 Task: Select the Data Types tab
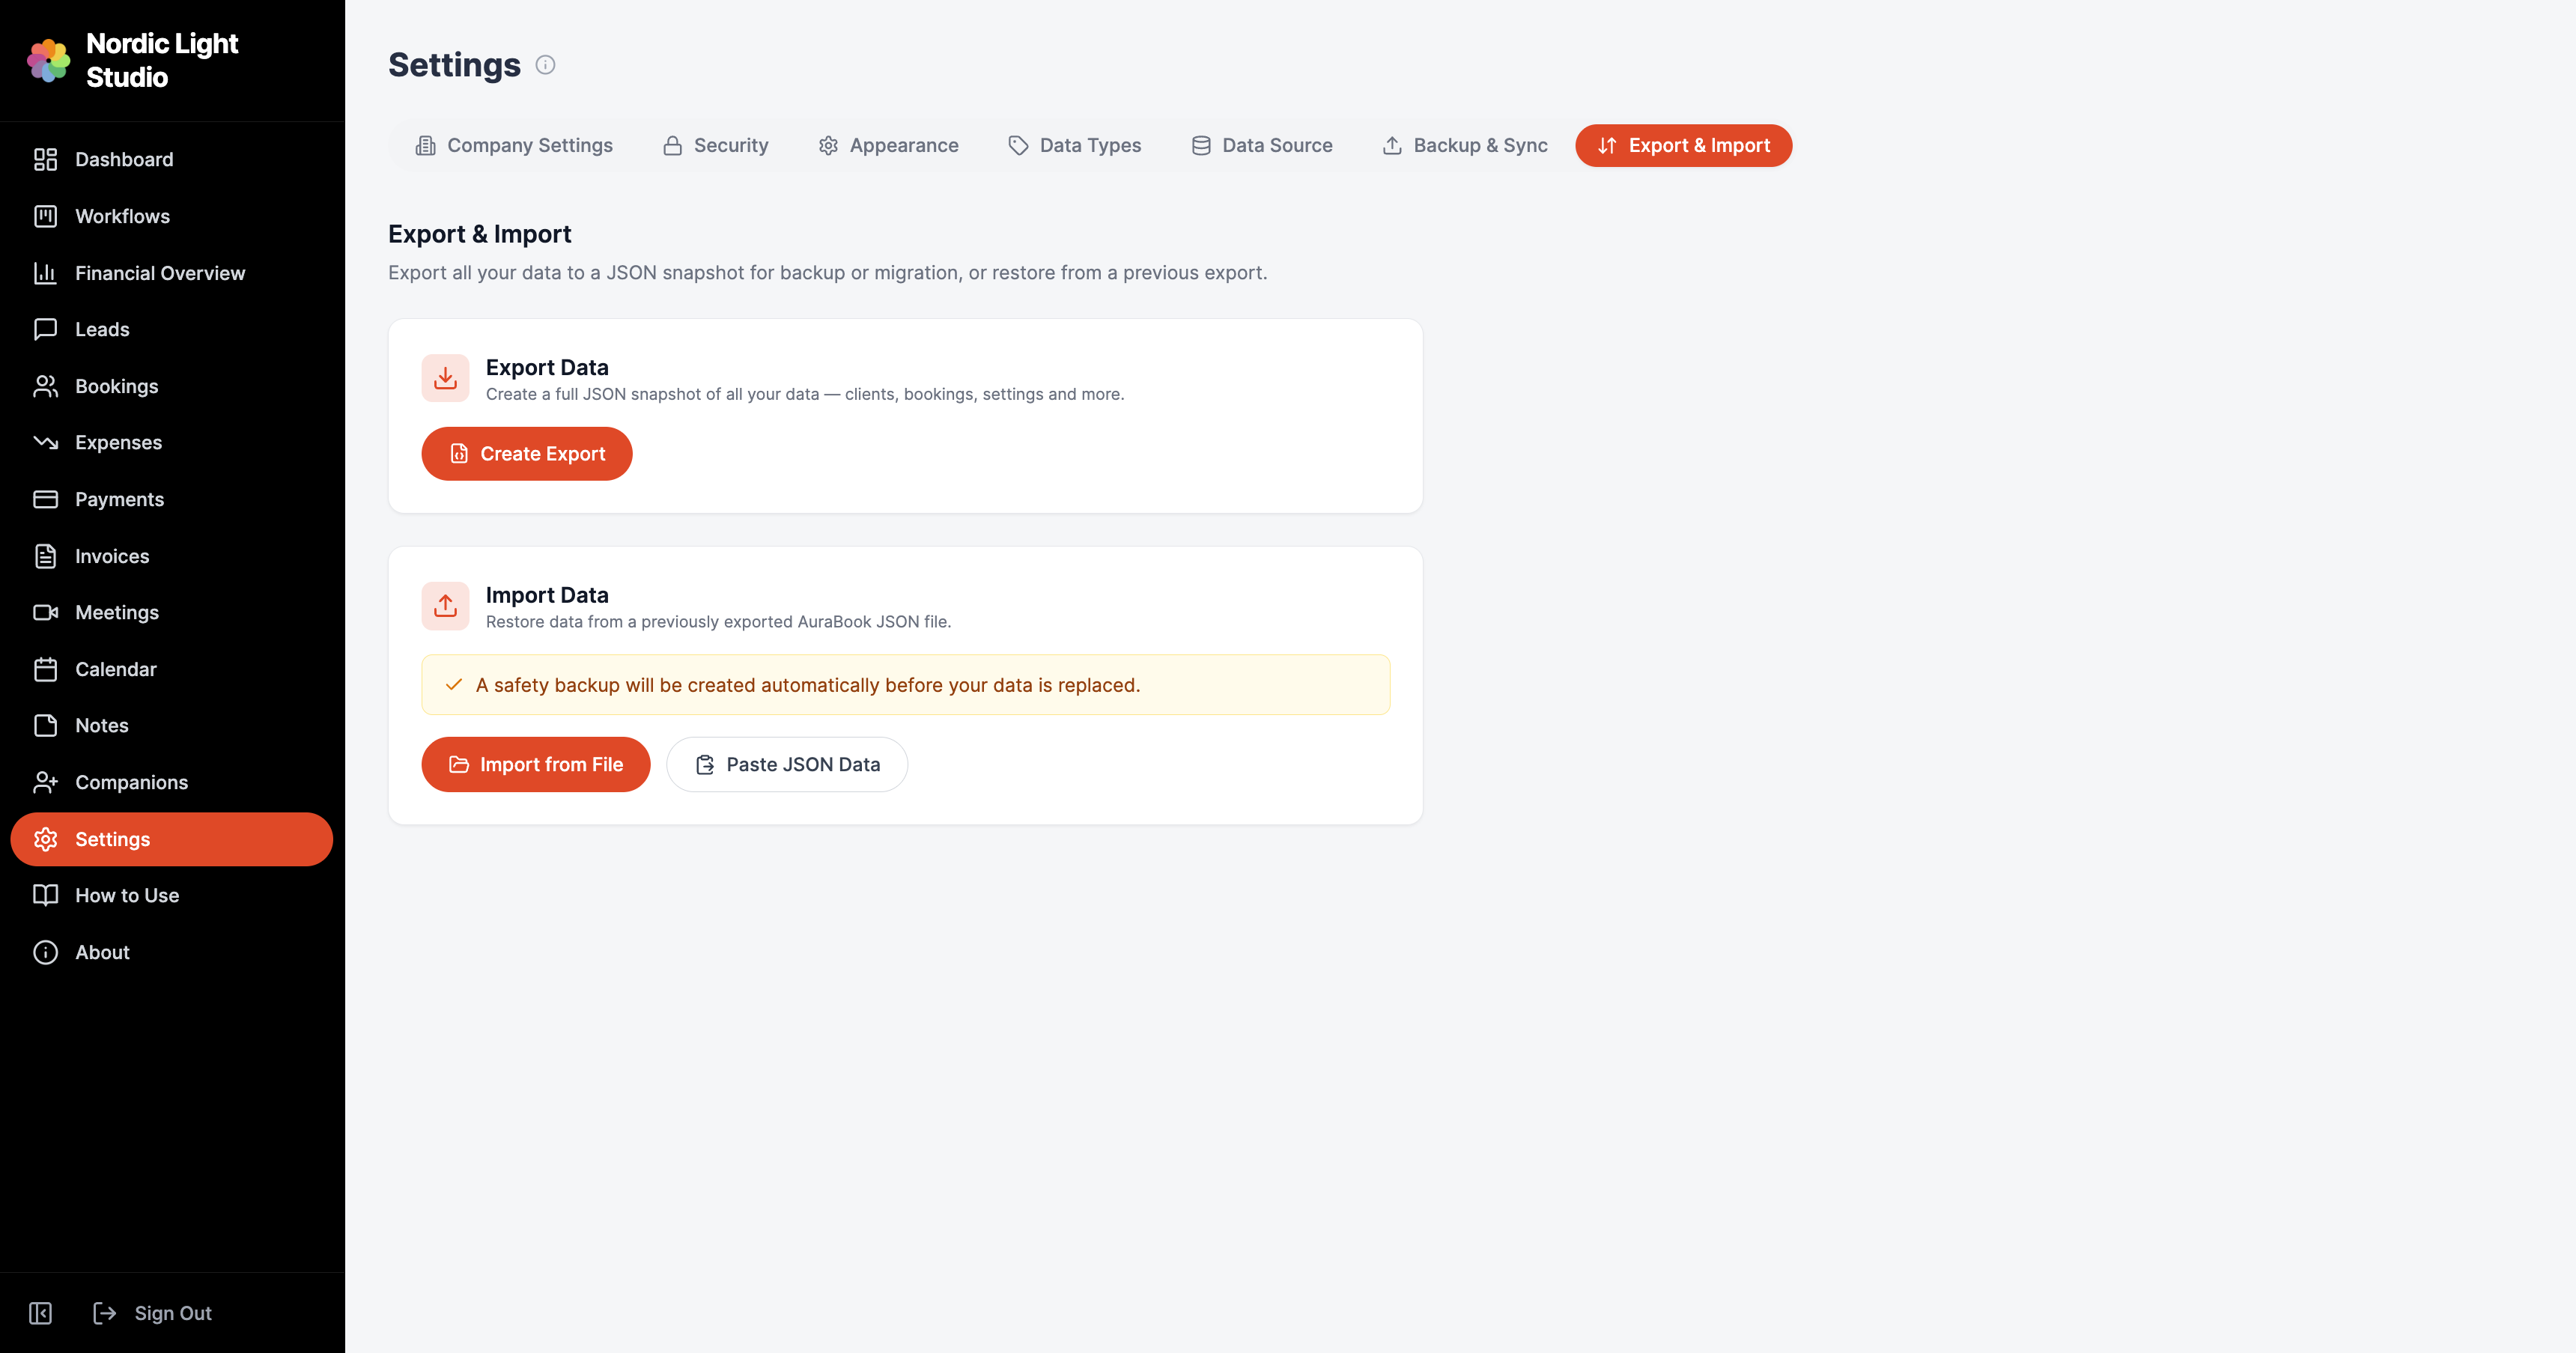coord(1075,145)
